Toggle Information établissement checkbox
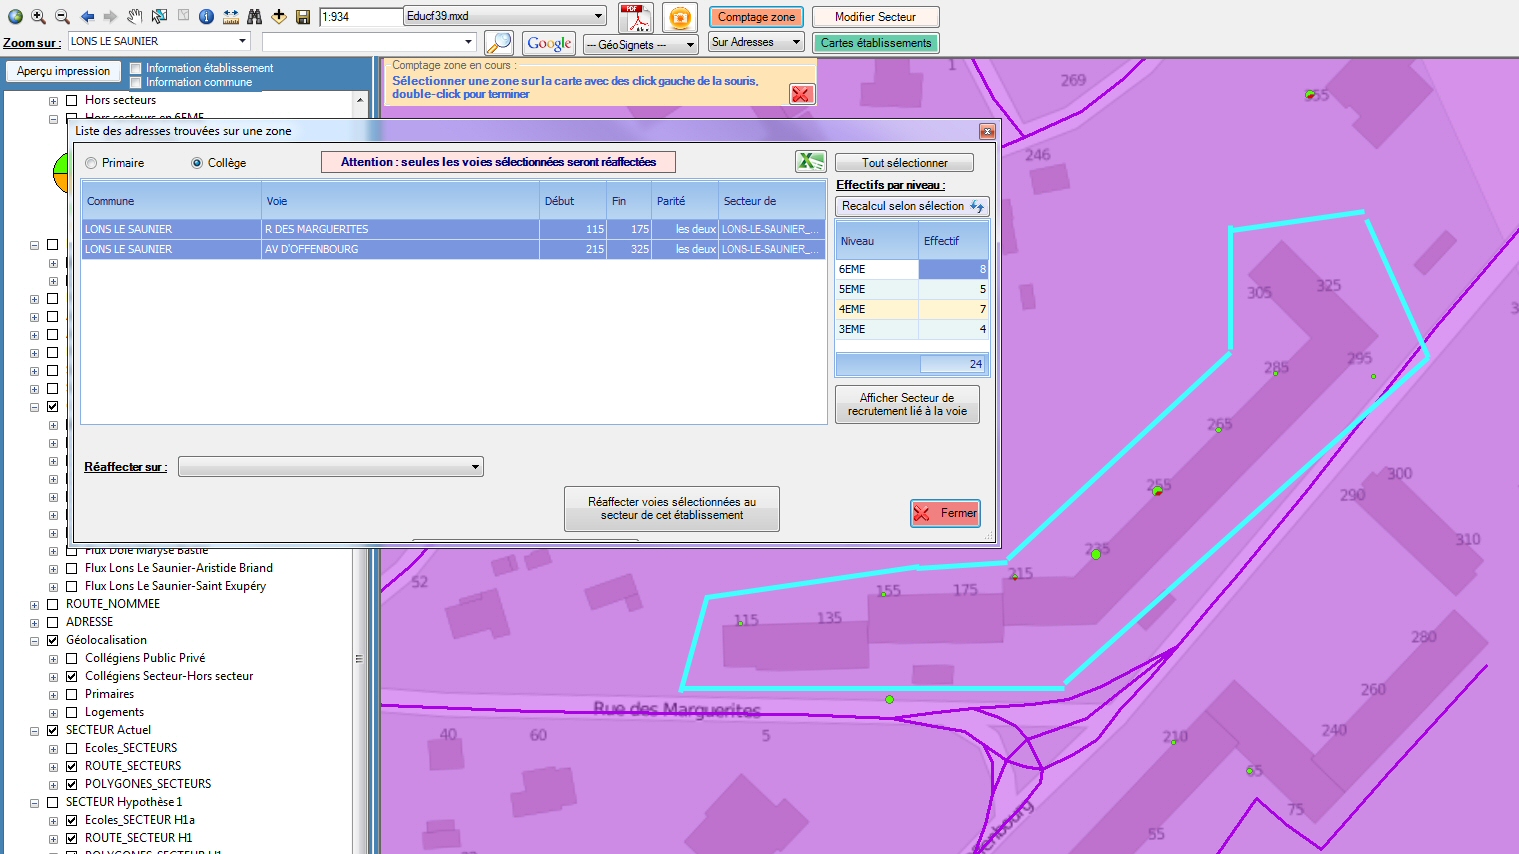 tap(136, 69)
